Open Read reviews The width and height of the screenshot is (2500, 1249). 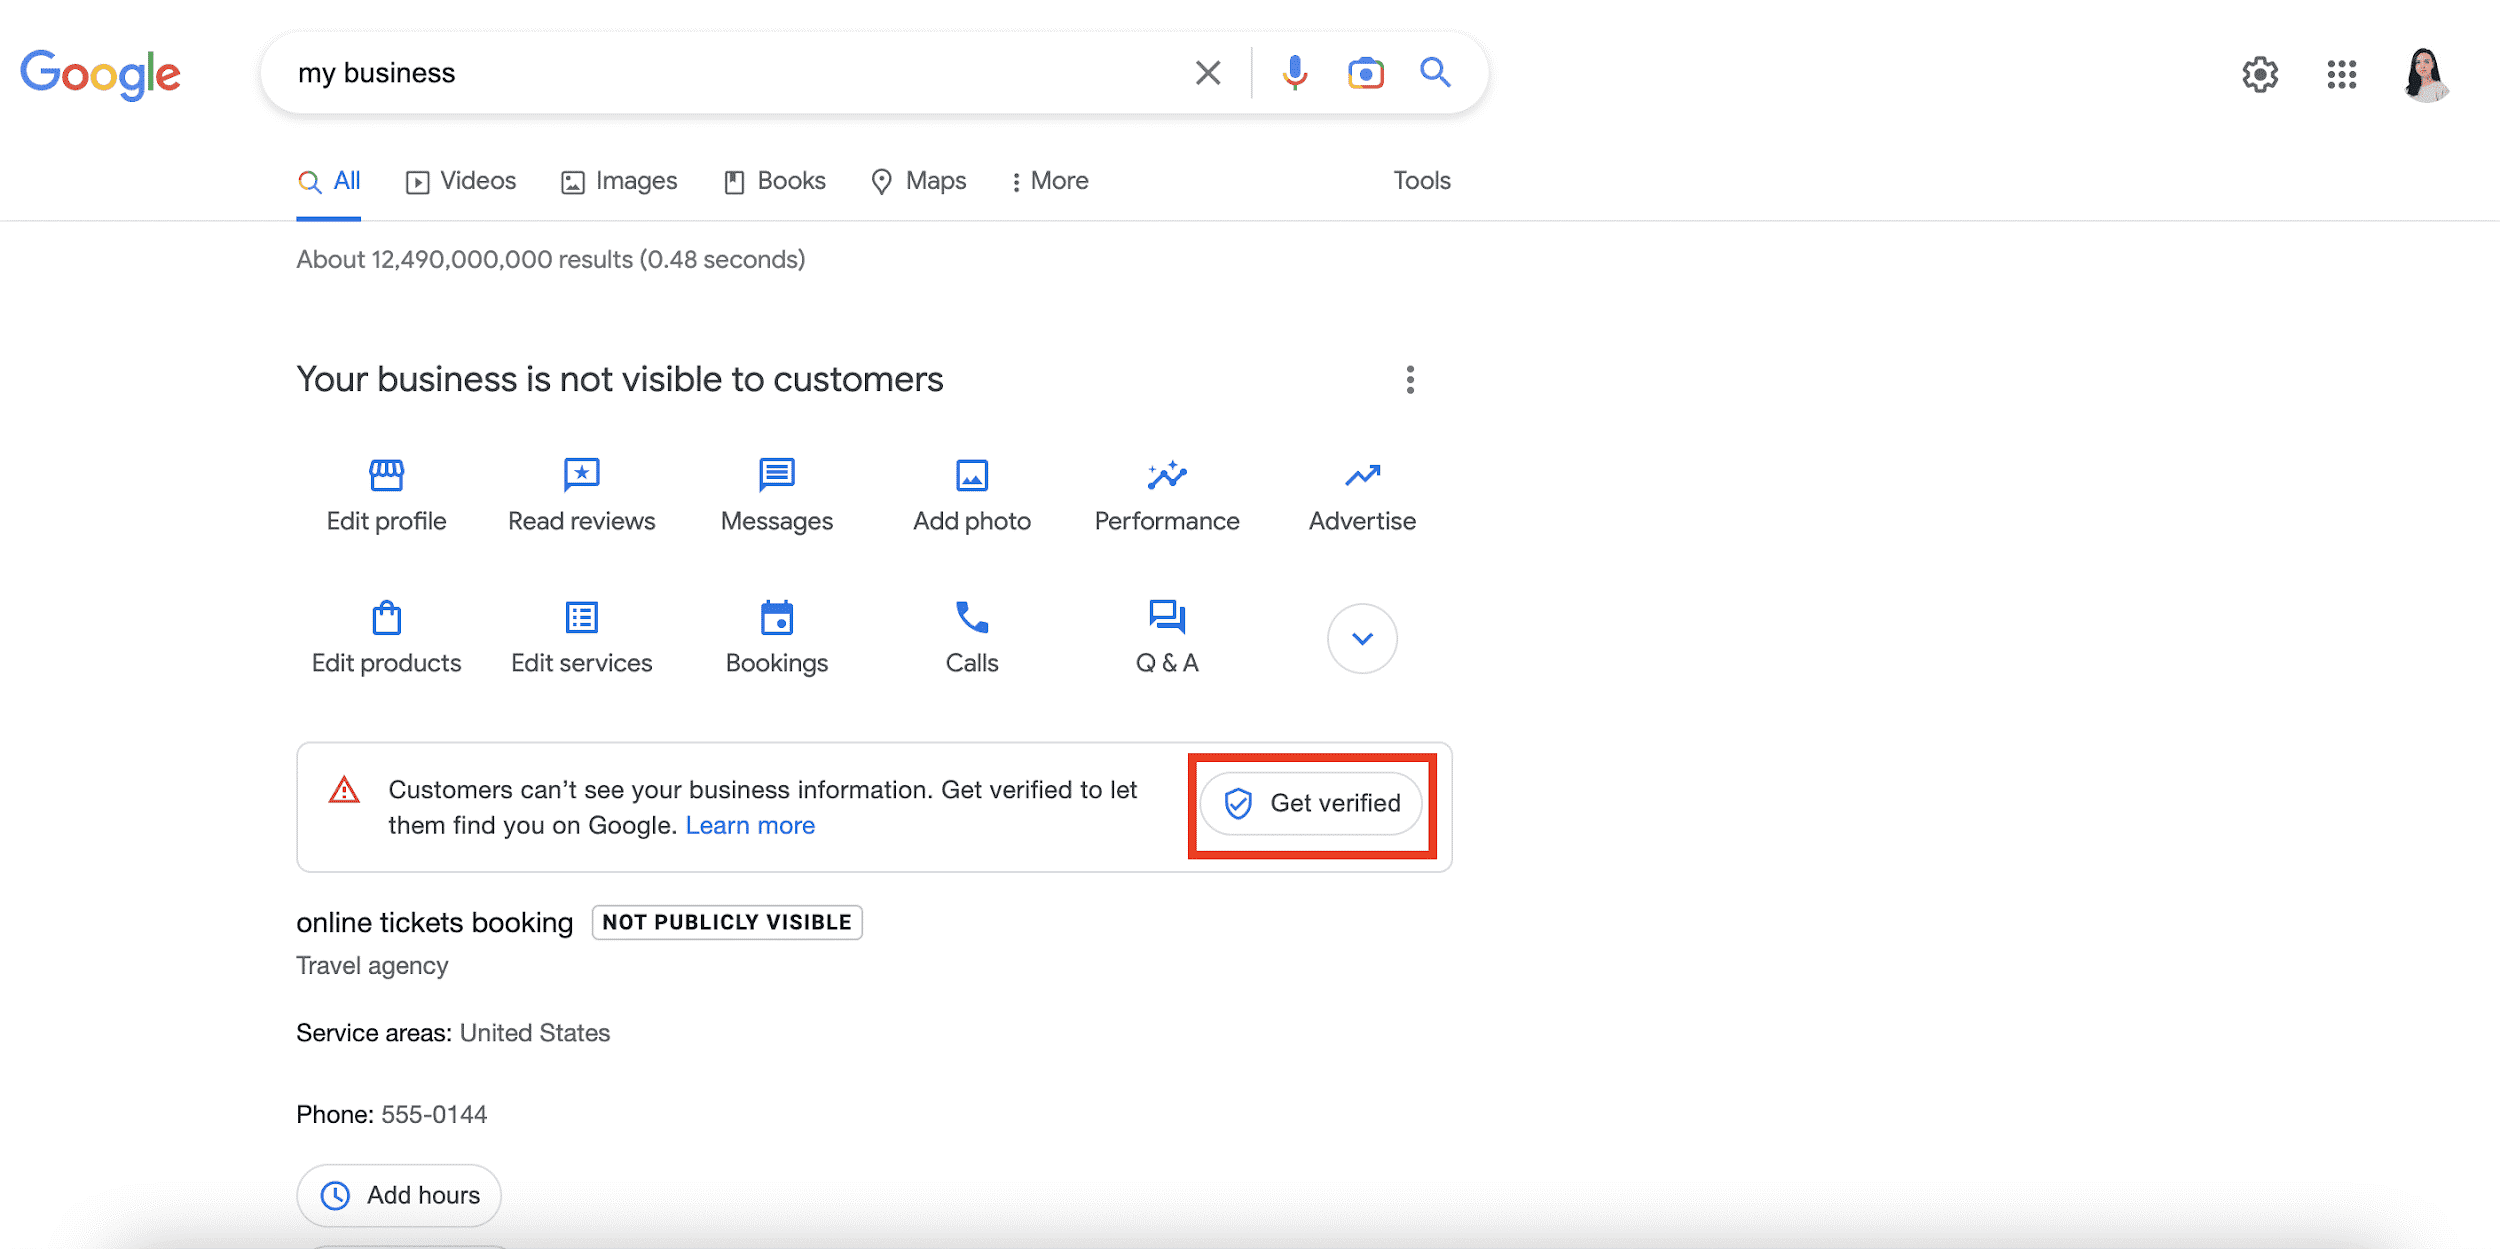tap(582, 496)
